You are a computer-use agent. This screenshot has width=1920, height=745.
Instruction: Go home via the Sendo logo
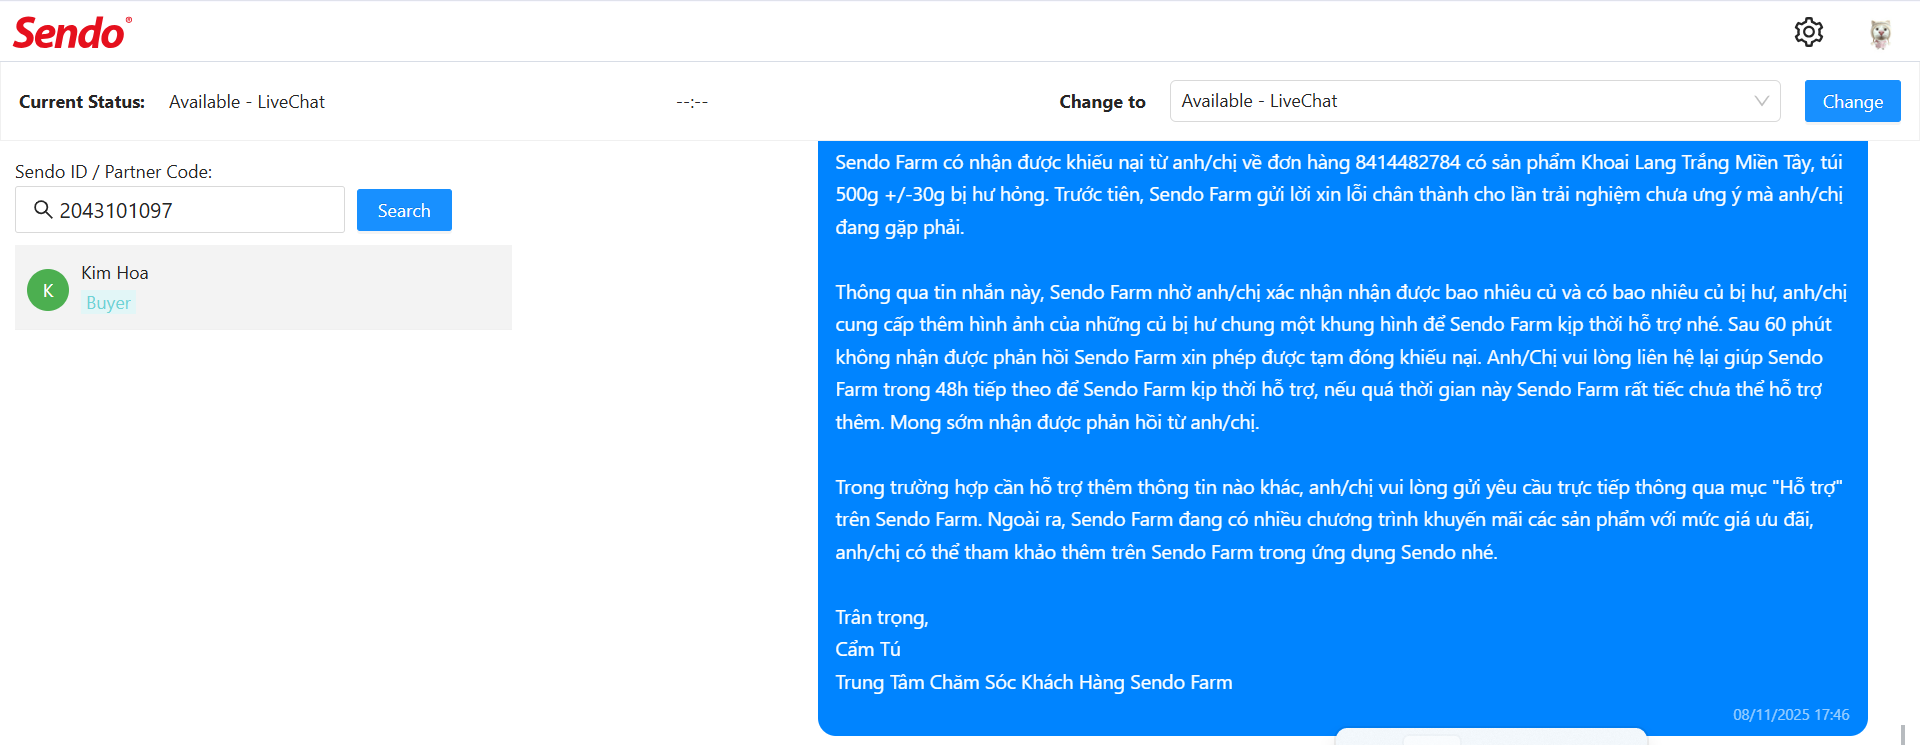[72, 33]
